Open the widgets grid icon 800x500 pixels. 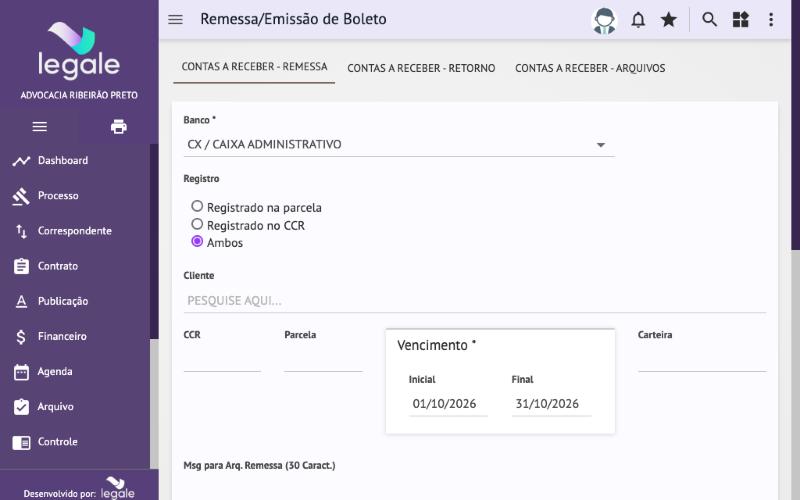coord(740,19)
